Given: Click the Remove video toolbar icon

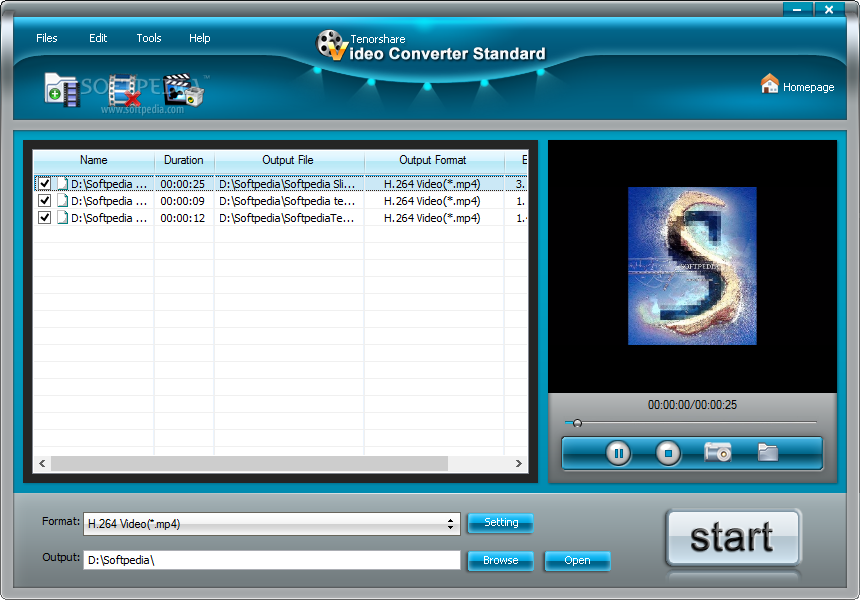Looking at the screenshot, I should [x=124, y=90].
